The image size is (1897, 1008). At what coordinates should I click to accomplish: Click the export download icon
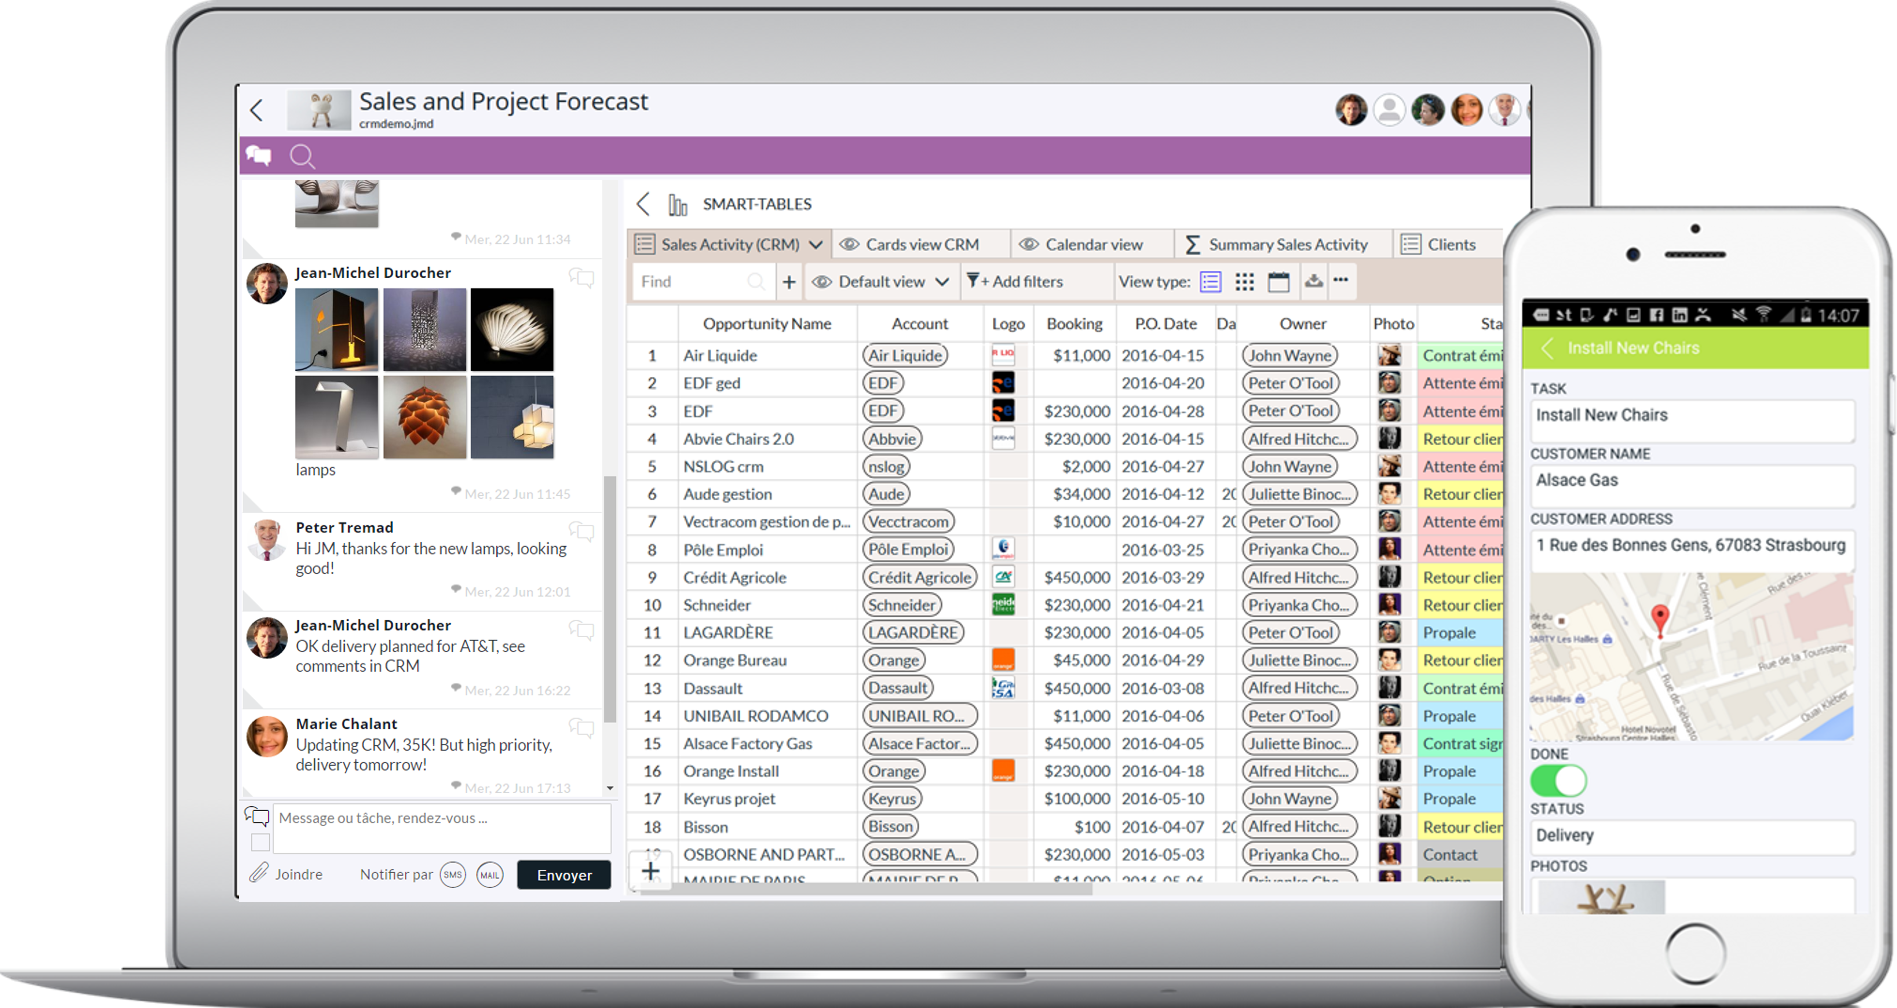[x=1313, y=281]
